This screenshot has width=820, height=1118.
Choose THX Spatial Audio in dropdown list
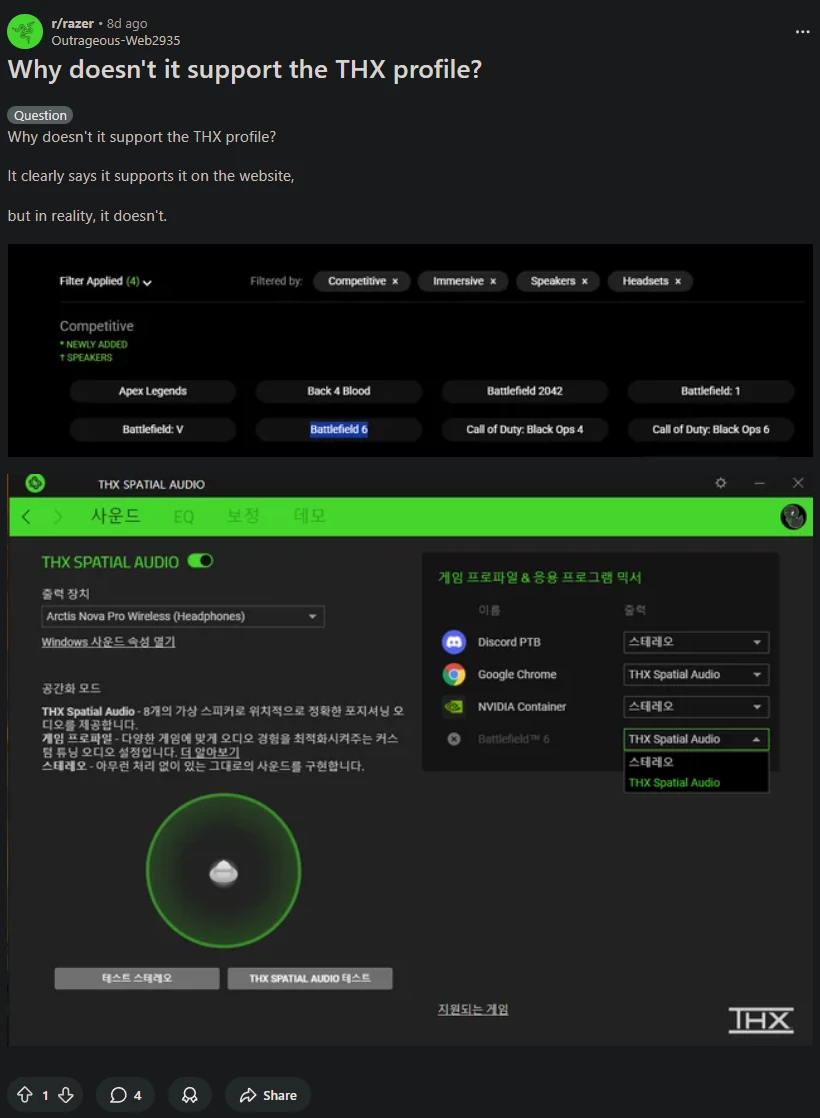[x=696, y=782]
